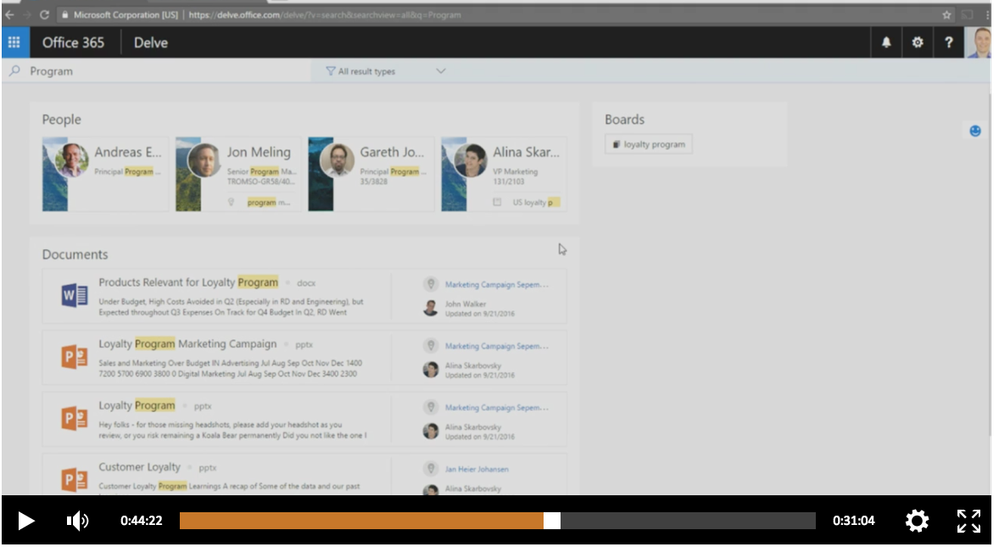Click the feedback smiley icon
Screen dimensions: 999x547
coord(975,131)
